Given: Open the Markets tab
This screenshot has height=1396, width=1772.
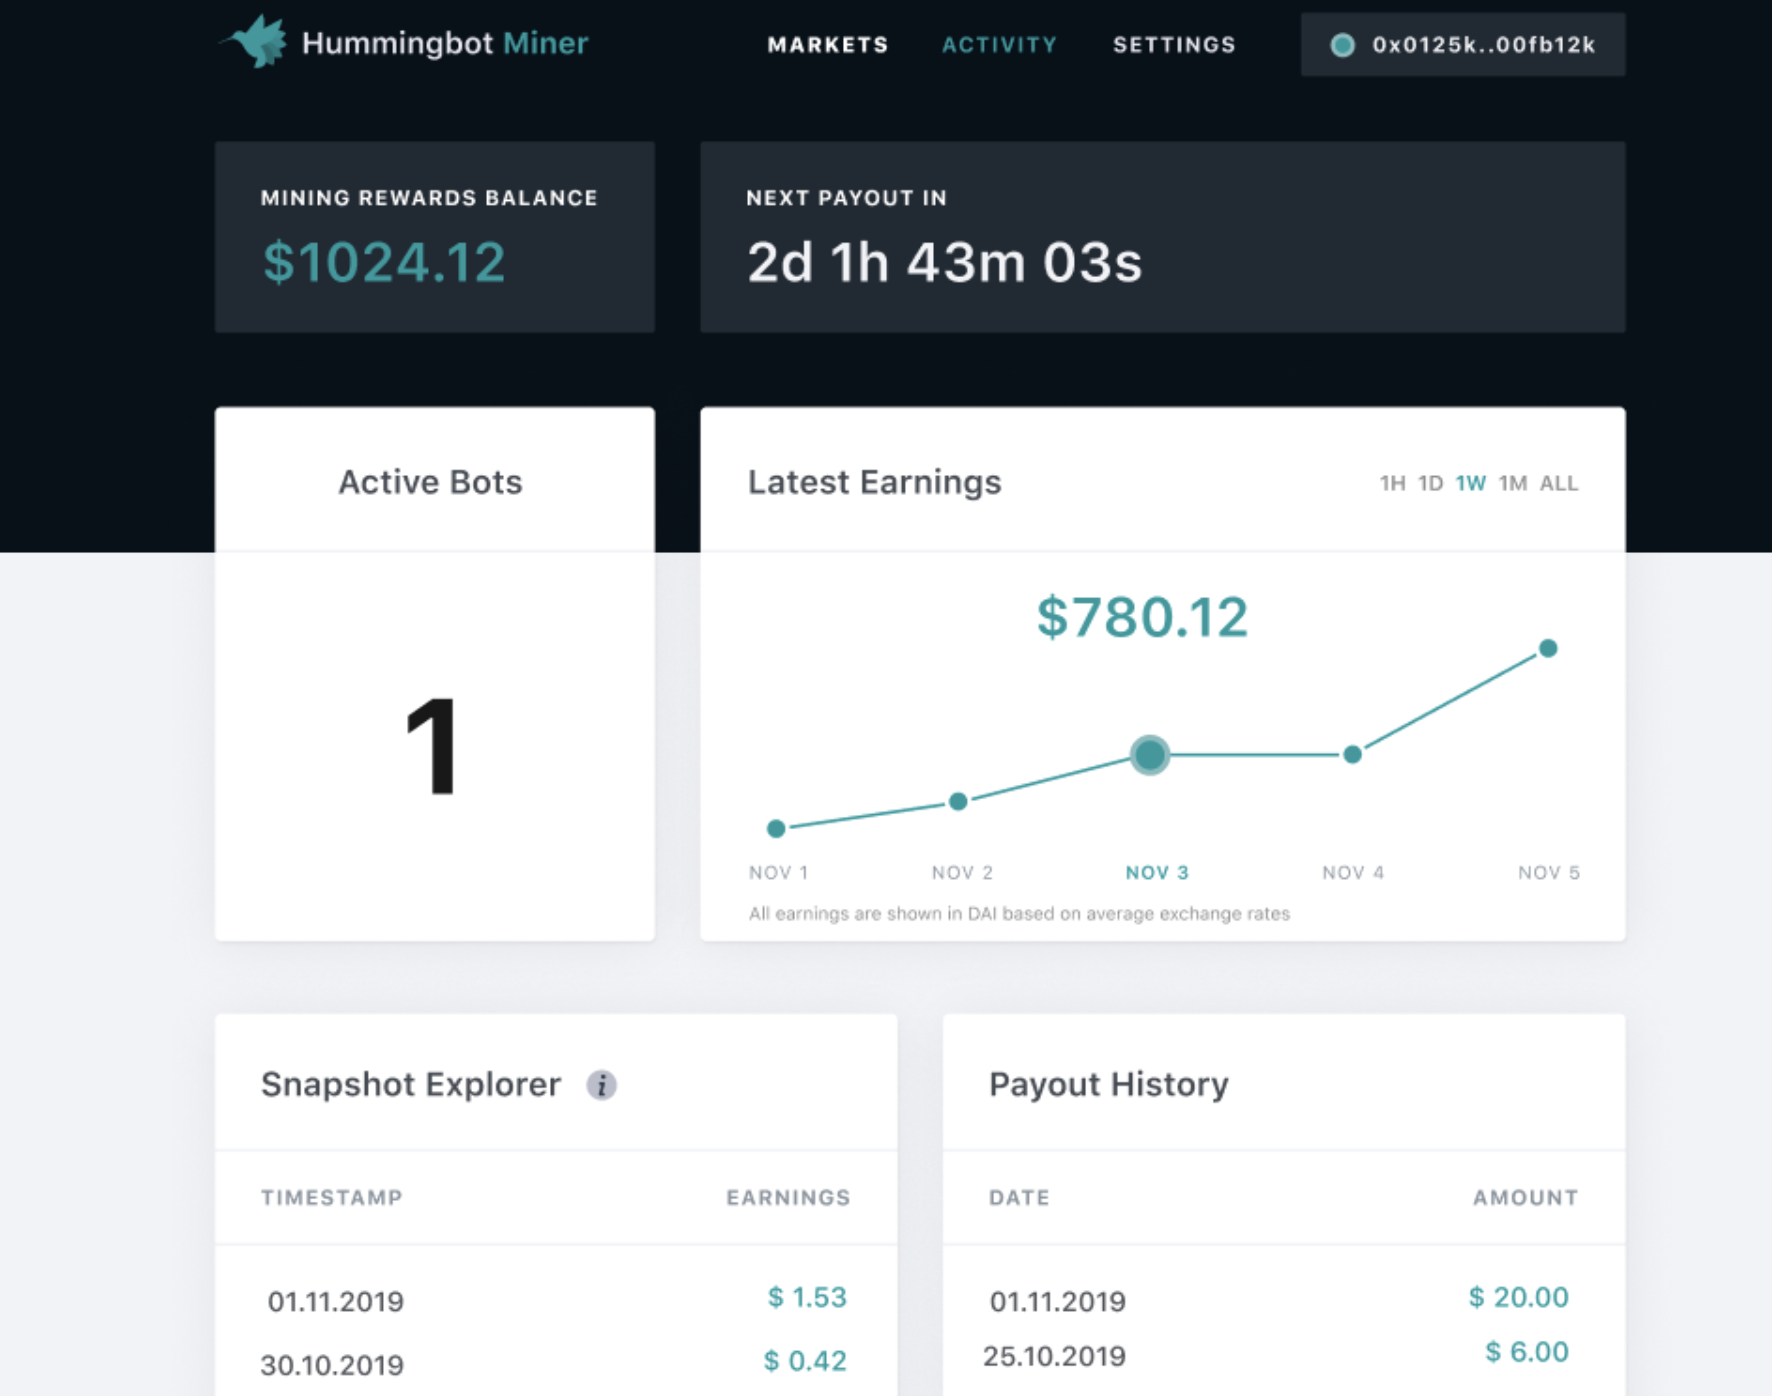Looking at the screenshot, I should point(828,44).
